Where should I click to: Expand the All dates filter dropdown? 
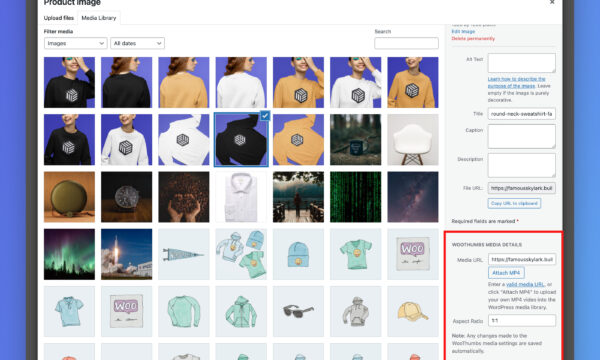[x=137, y=43]
